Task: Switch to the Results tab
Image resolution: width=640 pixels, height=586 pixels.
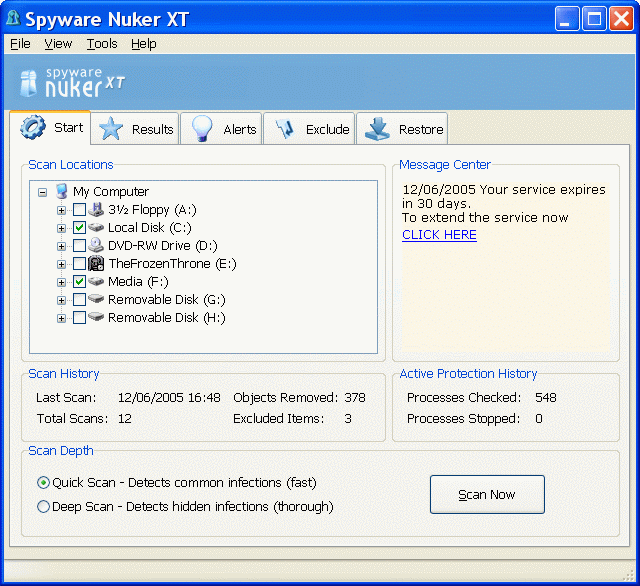Action: [135, 129]
